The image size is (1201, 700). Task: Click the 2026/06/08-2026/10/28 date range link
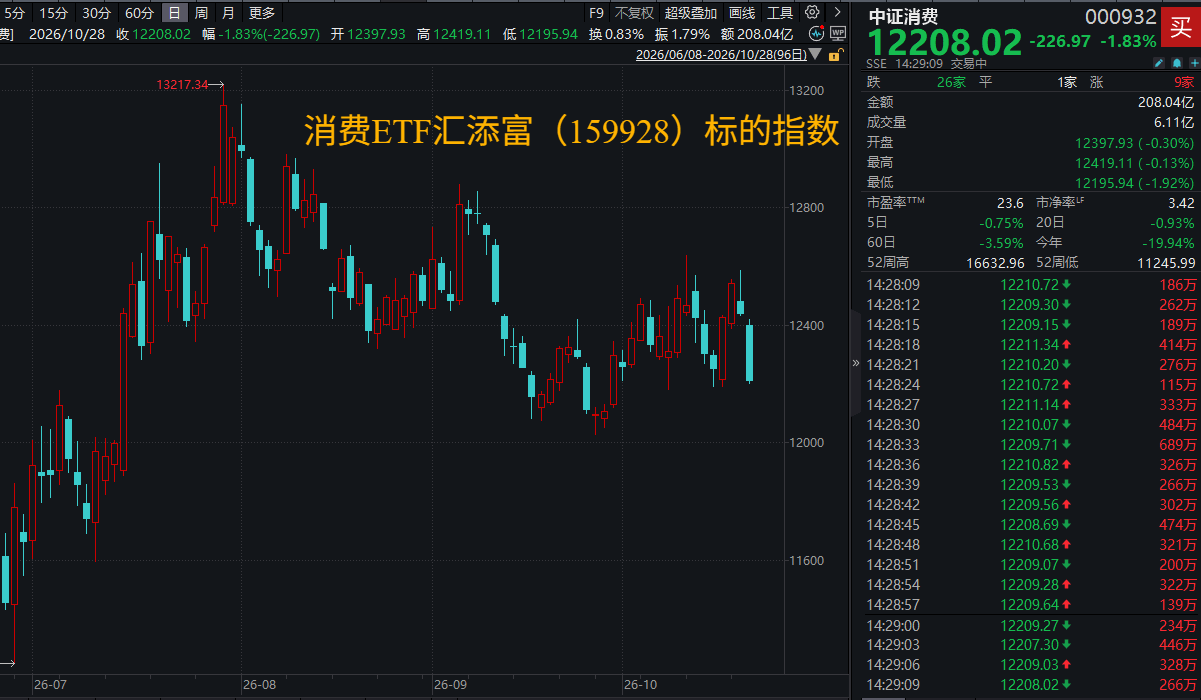[720, 54]
